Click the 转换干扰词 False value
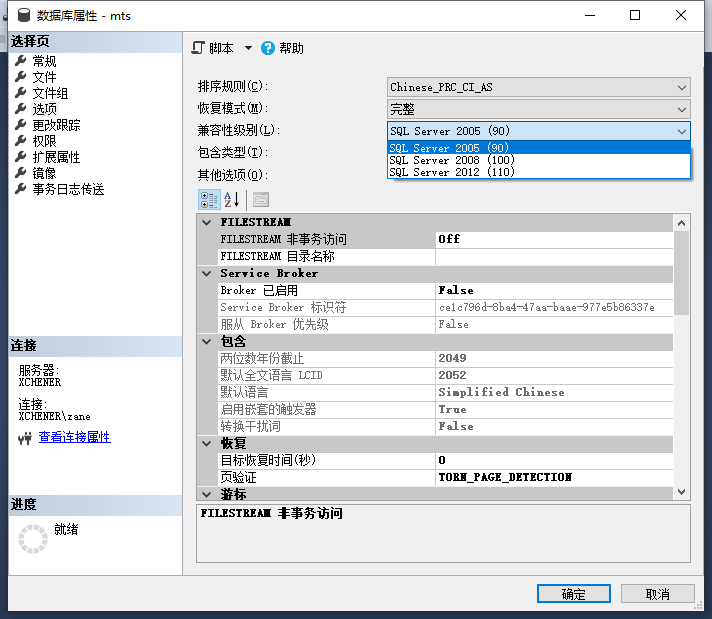712x619 pixels. point(554,426)
